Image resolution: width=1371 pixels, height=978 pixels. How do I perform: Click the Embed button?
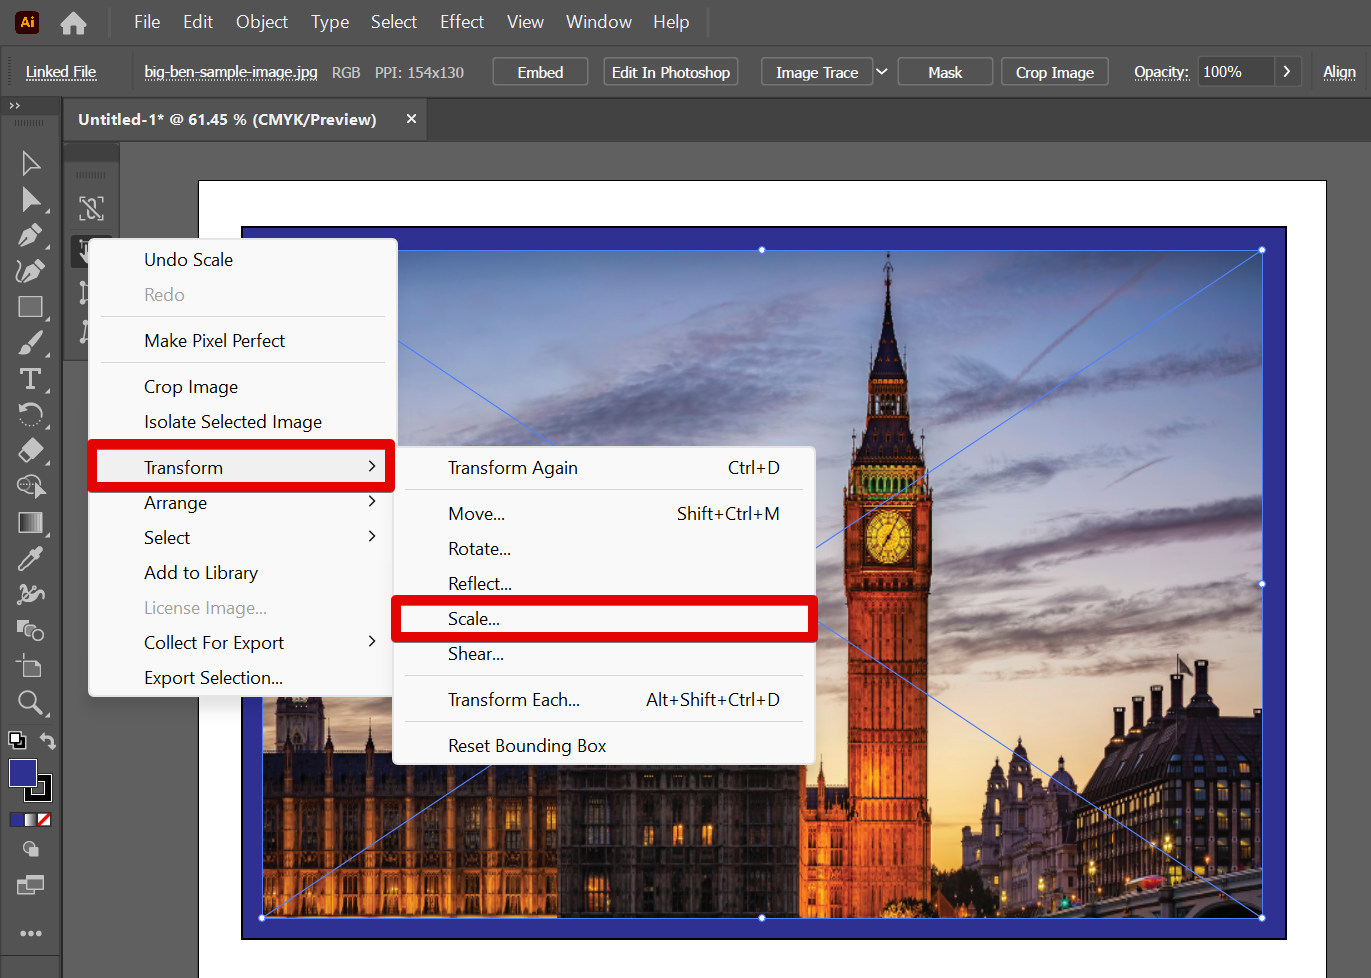pyautogui.click(x=540, y=72)
